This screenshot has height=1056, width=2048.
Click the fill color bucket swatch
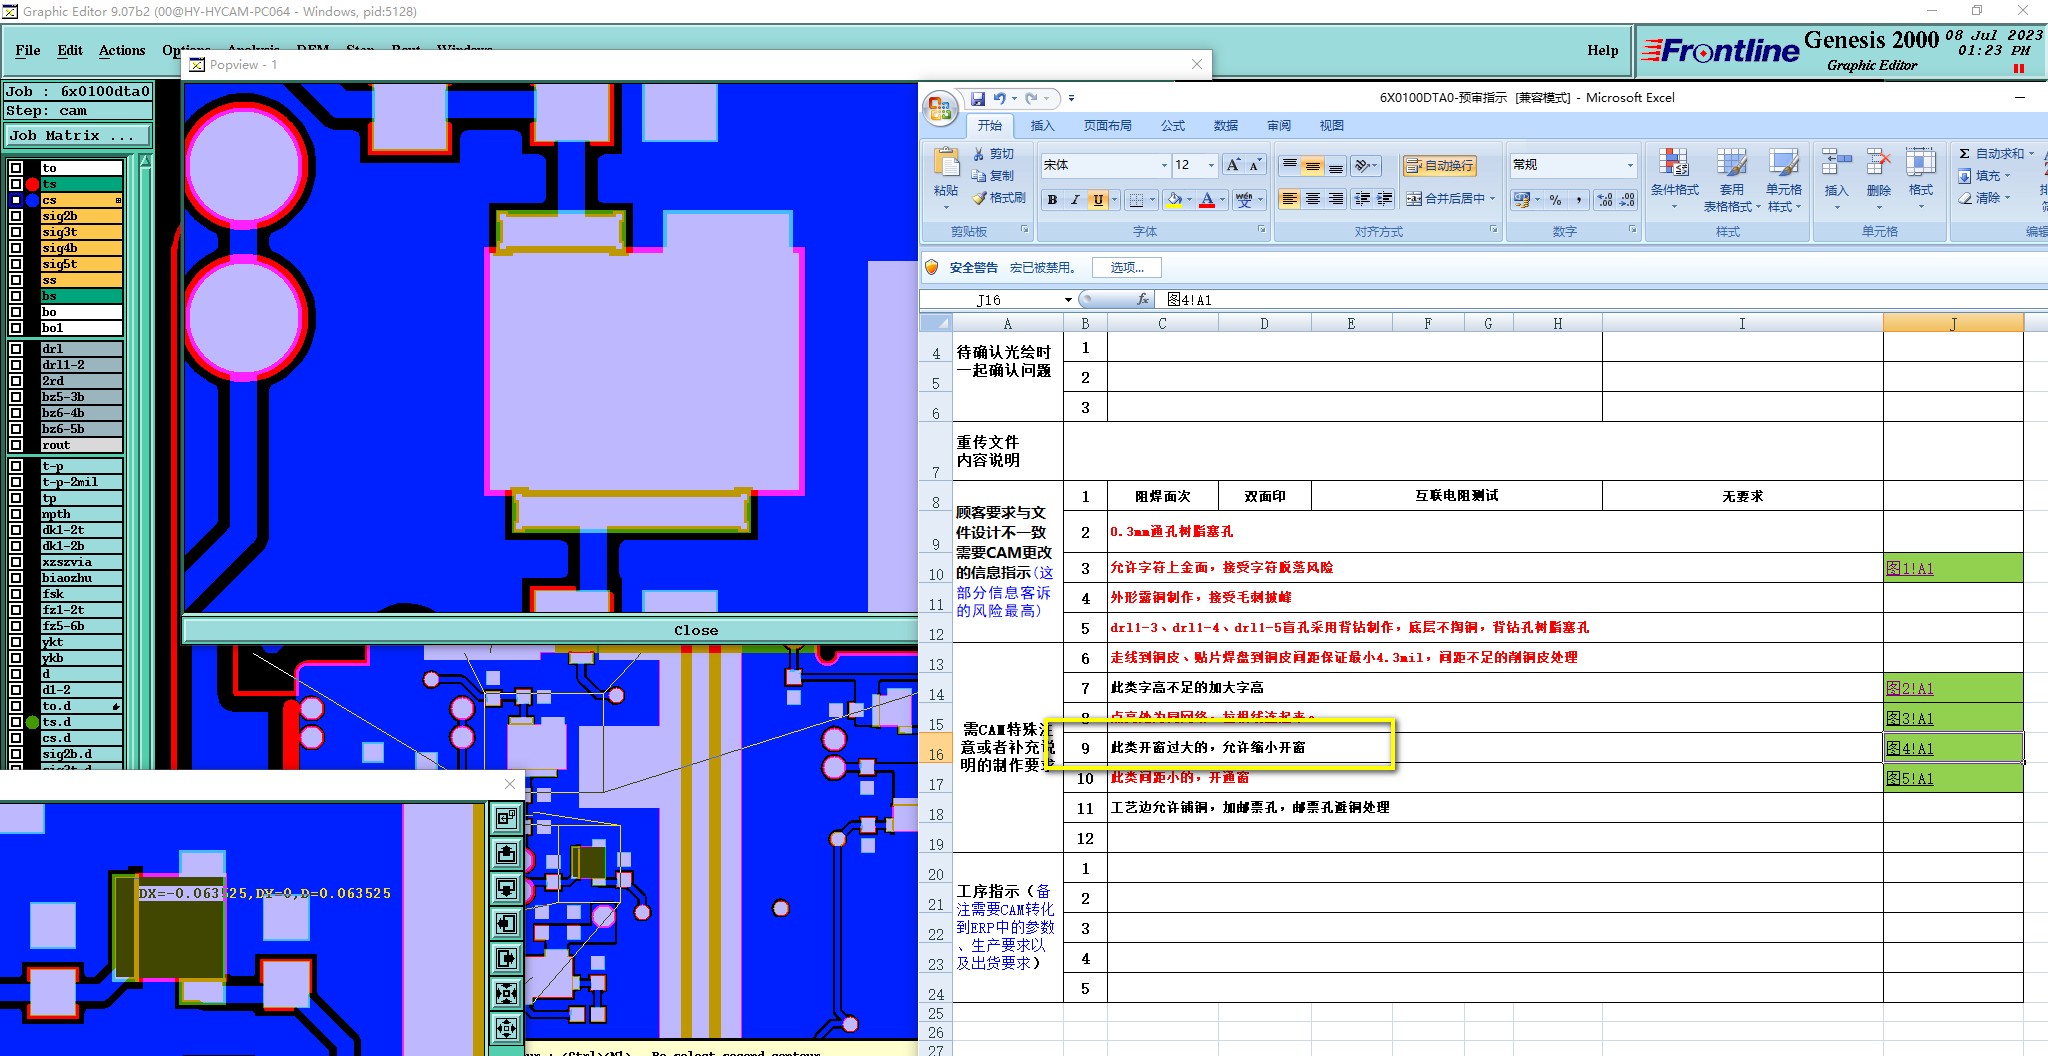pyautogui.click(x=1175, y=200)
